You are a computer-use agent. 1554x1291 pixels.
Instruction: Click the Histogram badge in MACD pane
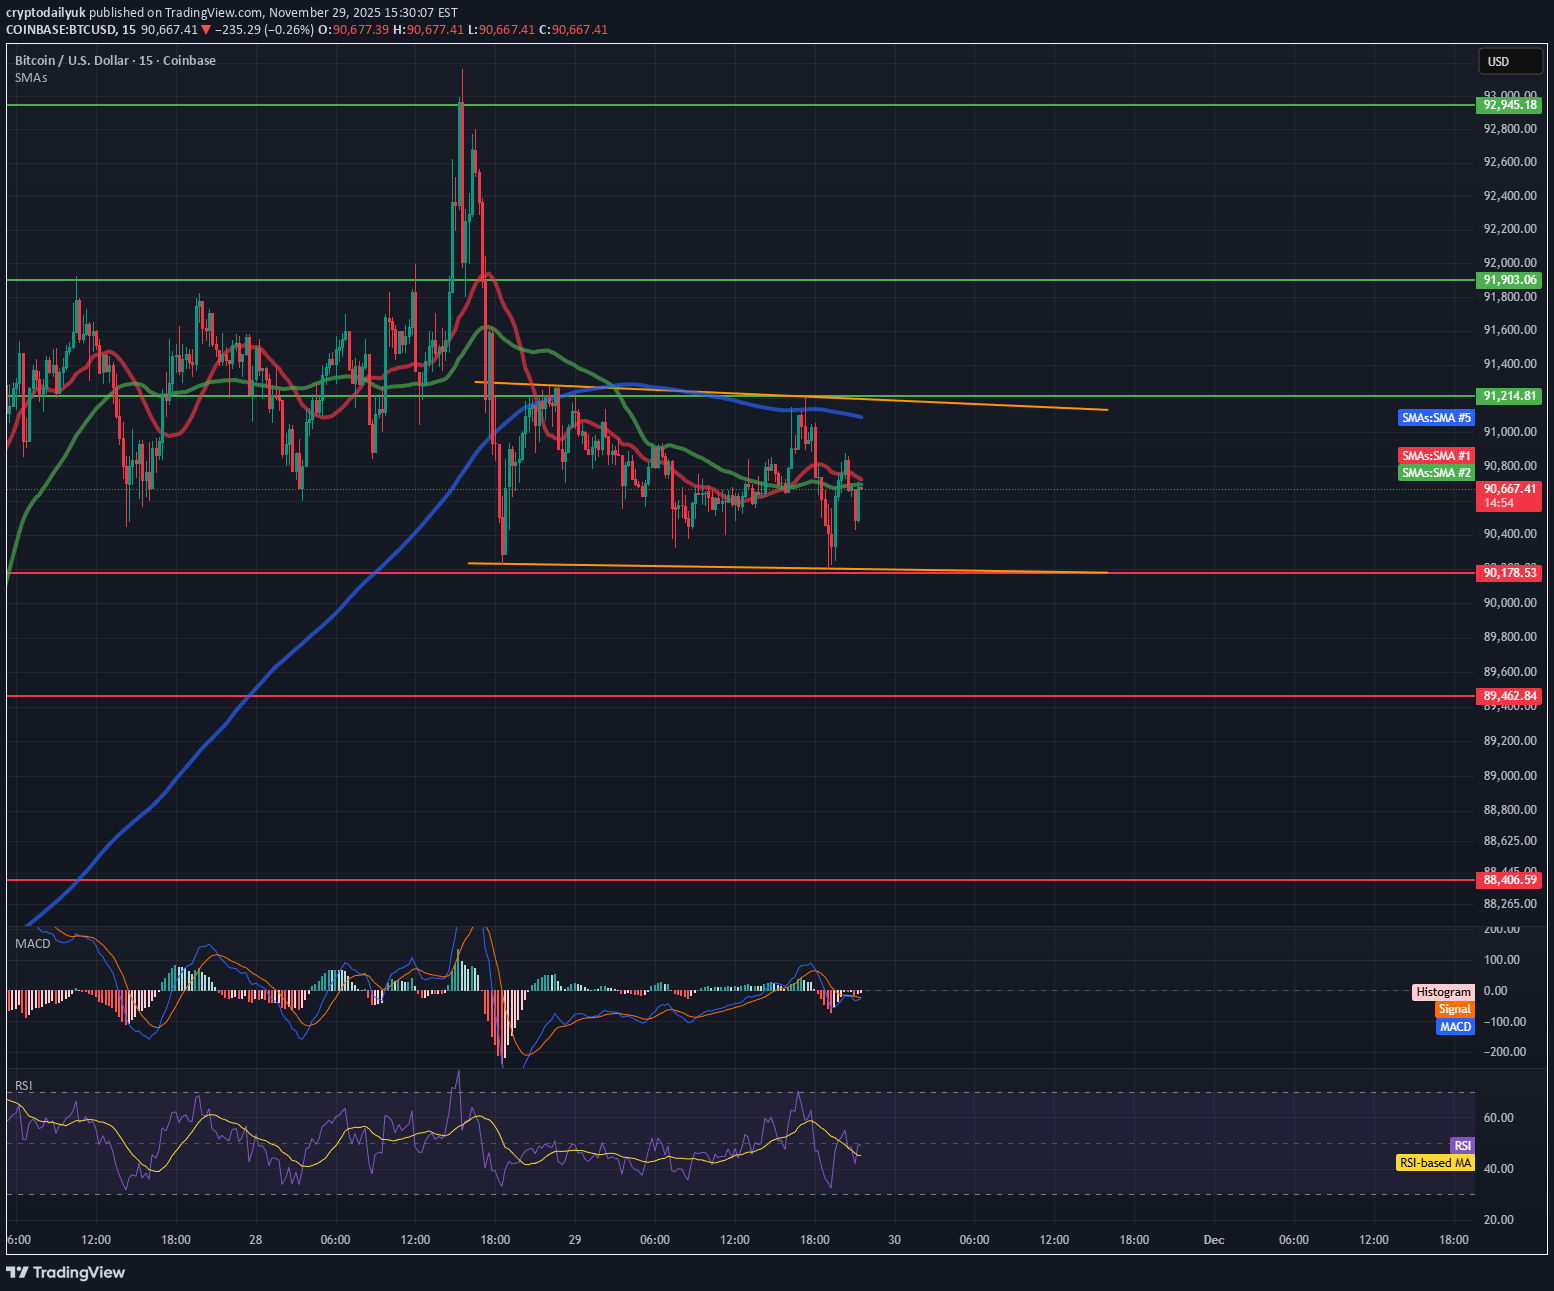(x=1442, y=992)
